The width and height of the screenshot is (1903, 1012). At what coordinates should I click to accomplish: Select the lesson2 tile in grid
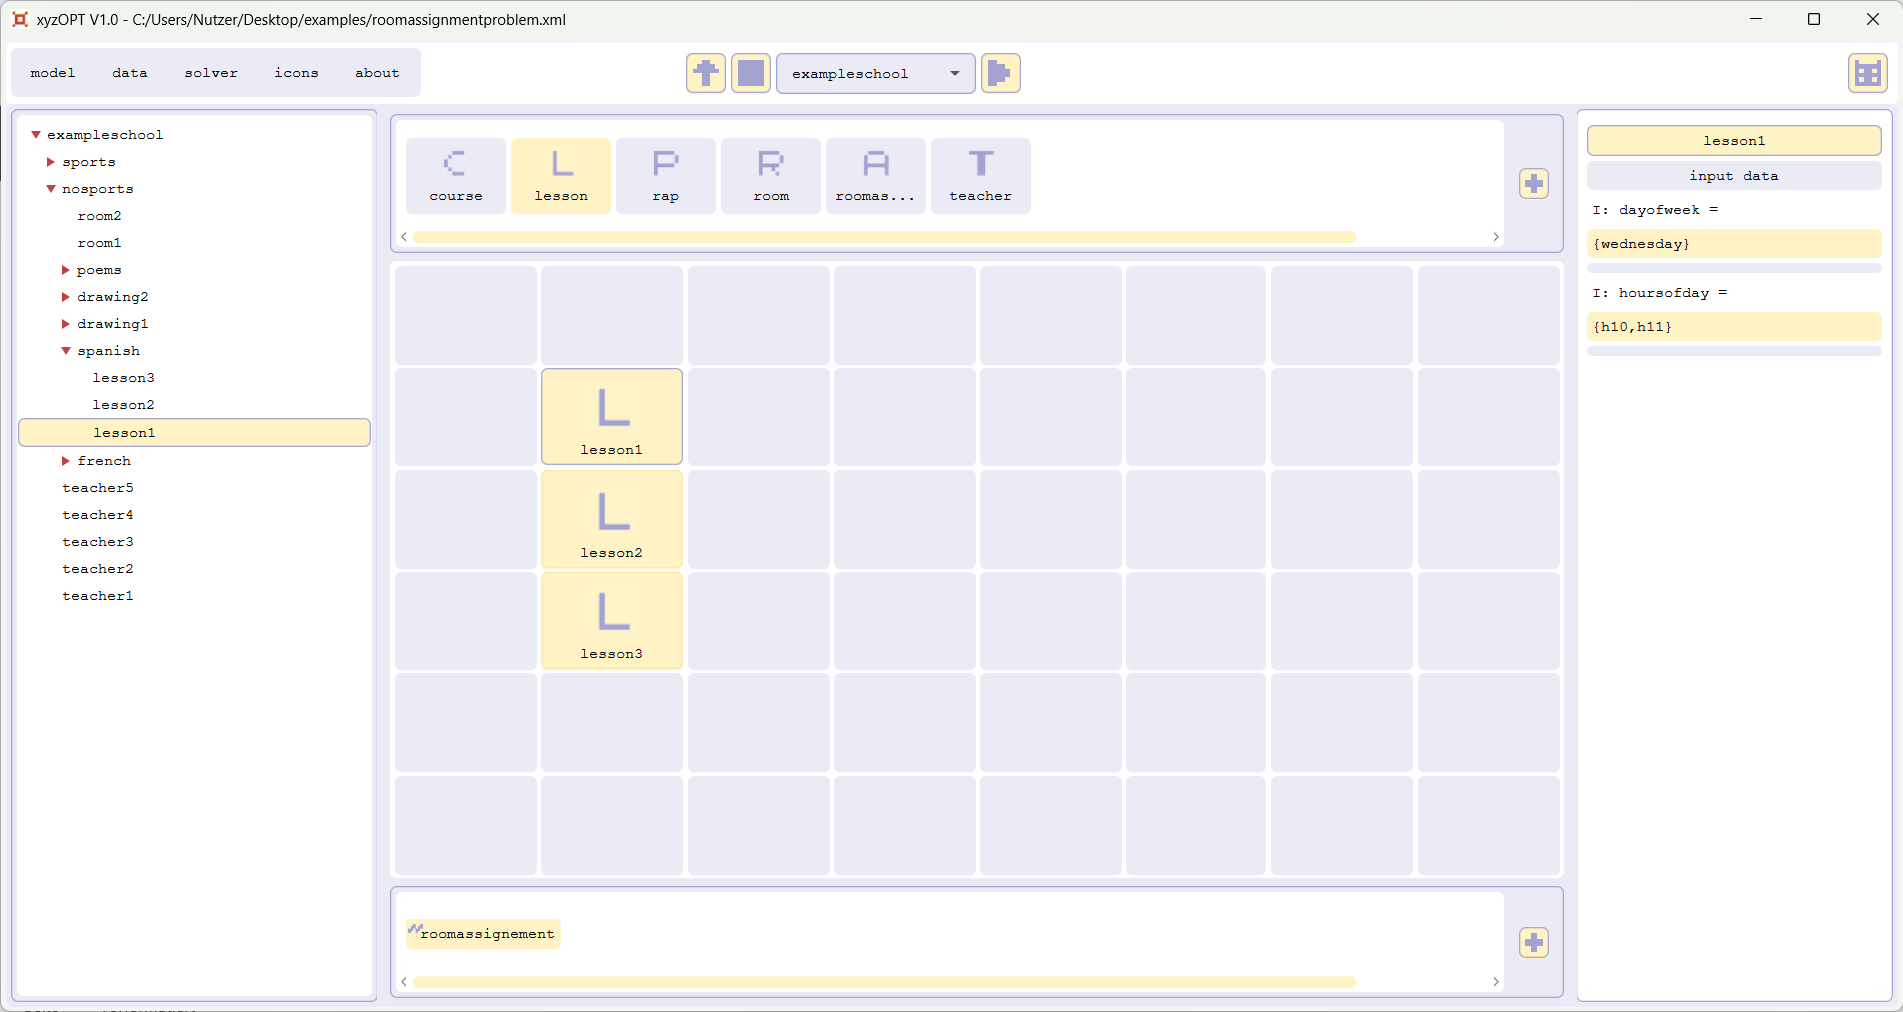click(612, 519)
